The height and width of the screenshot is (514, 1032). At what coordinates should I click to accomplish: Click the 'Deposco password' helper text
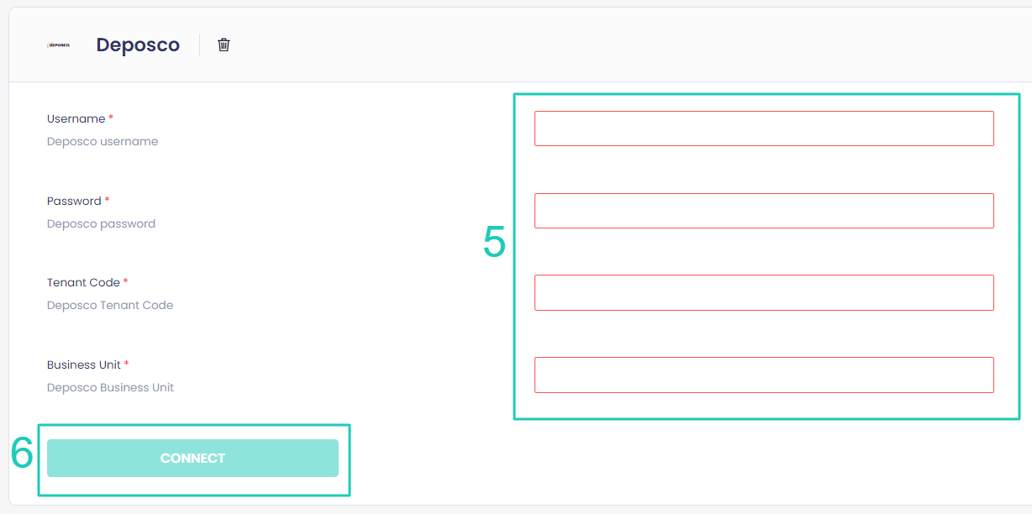point(101,224)
